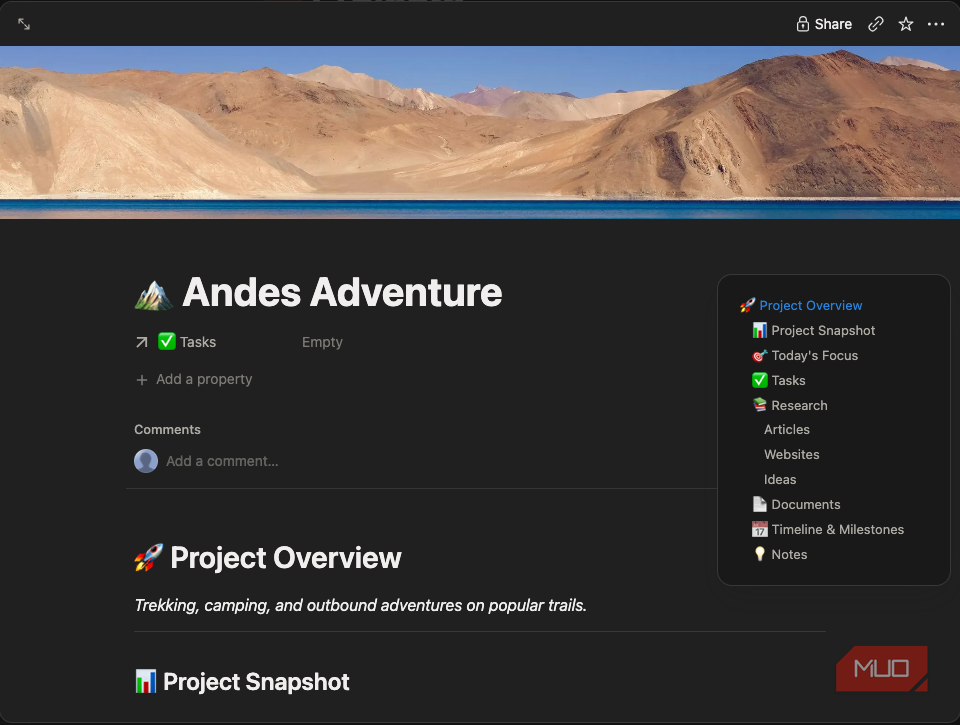This screenshot has width=960, height=725.
Task: Add a comment in the comment field
Action: tap(222, 461)
